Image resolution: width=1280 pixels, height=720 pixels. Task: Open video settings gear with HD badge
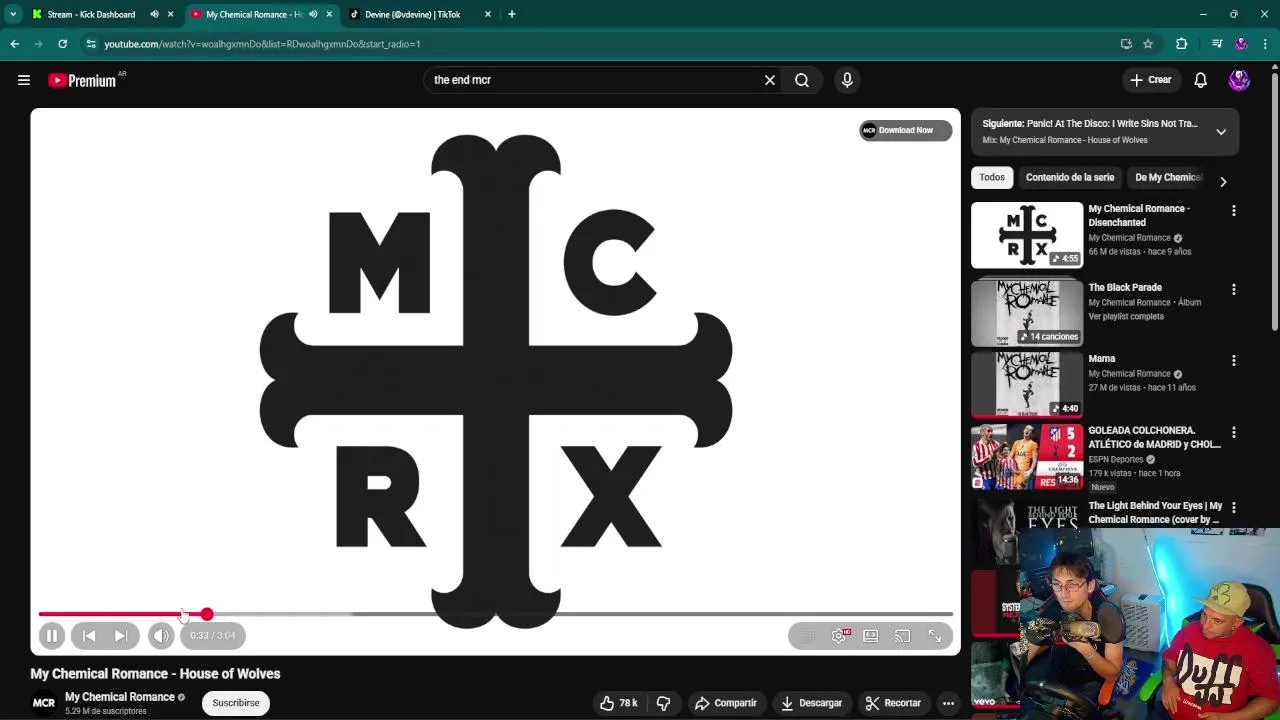click(839, 636)
